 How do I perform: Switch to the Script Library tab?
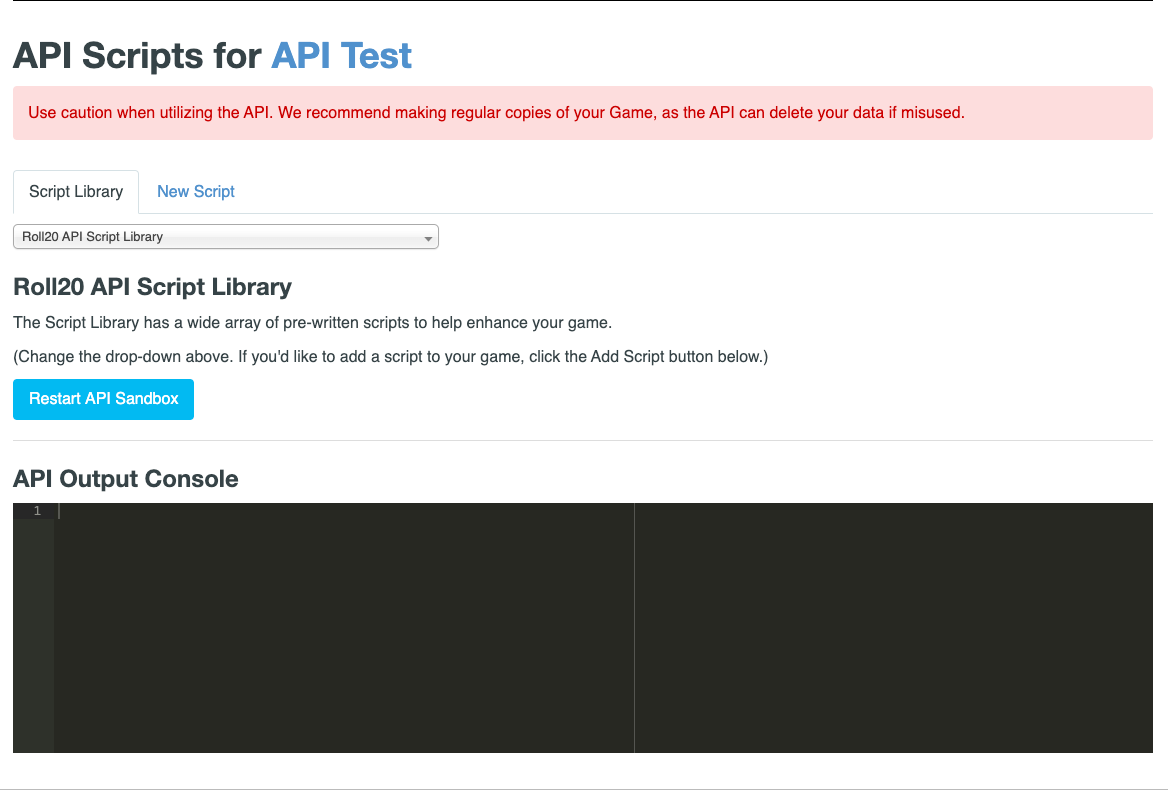point(76,191)
